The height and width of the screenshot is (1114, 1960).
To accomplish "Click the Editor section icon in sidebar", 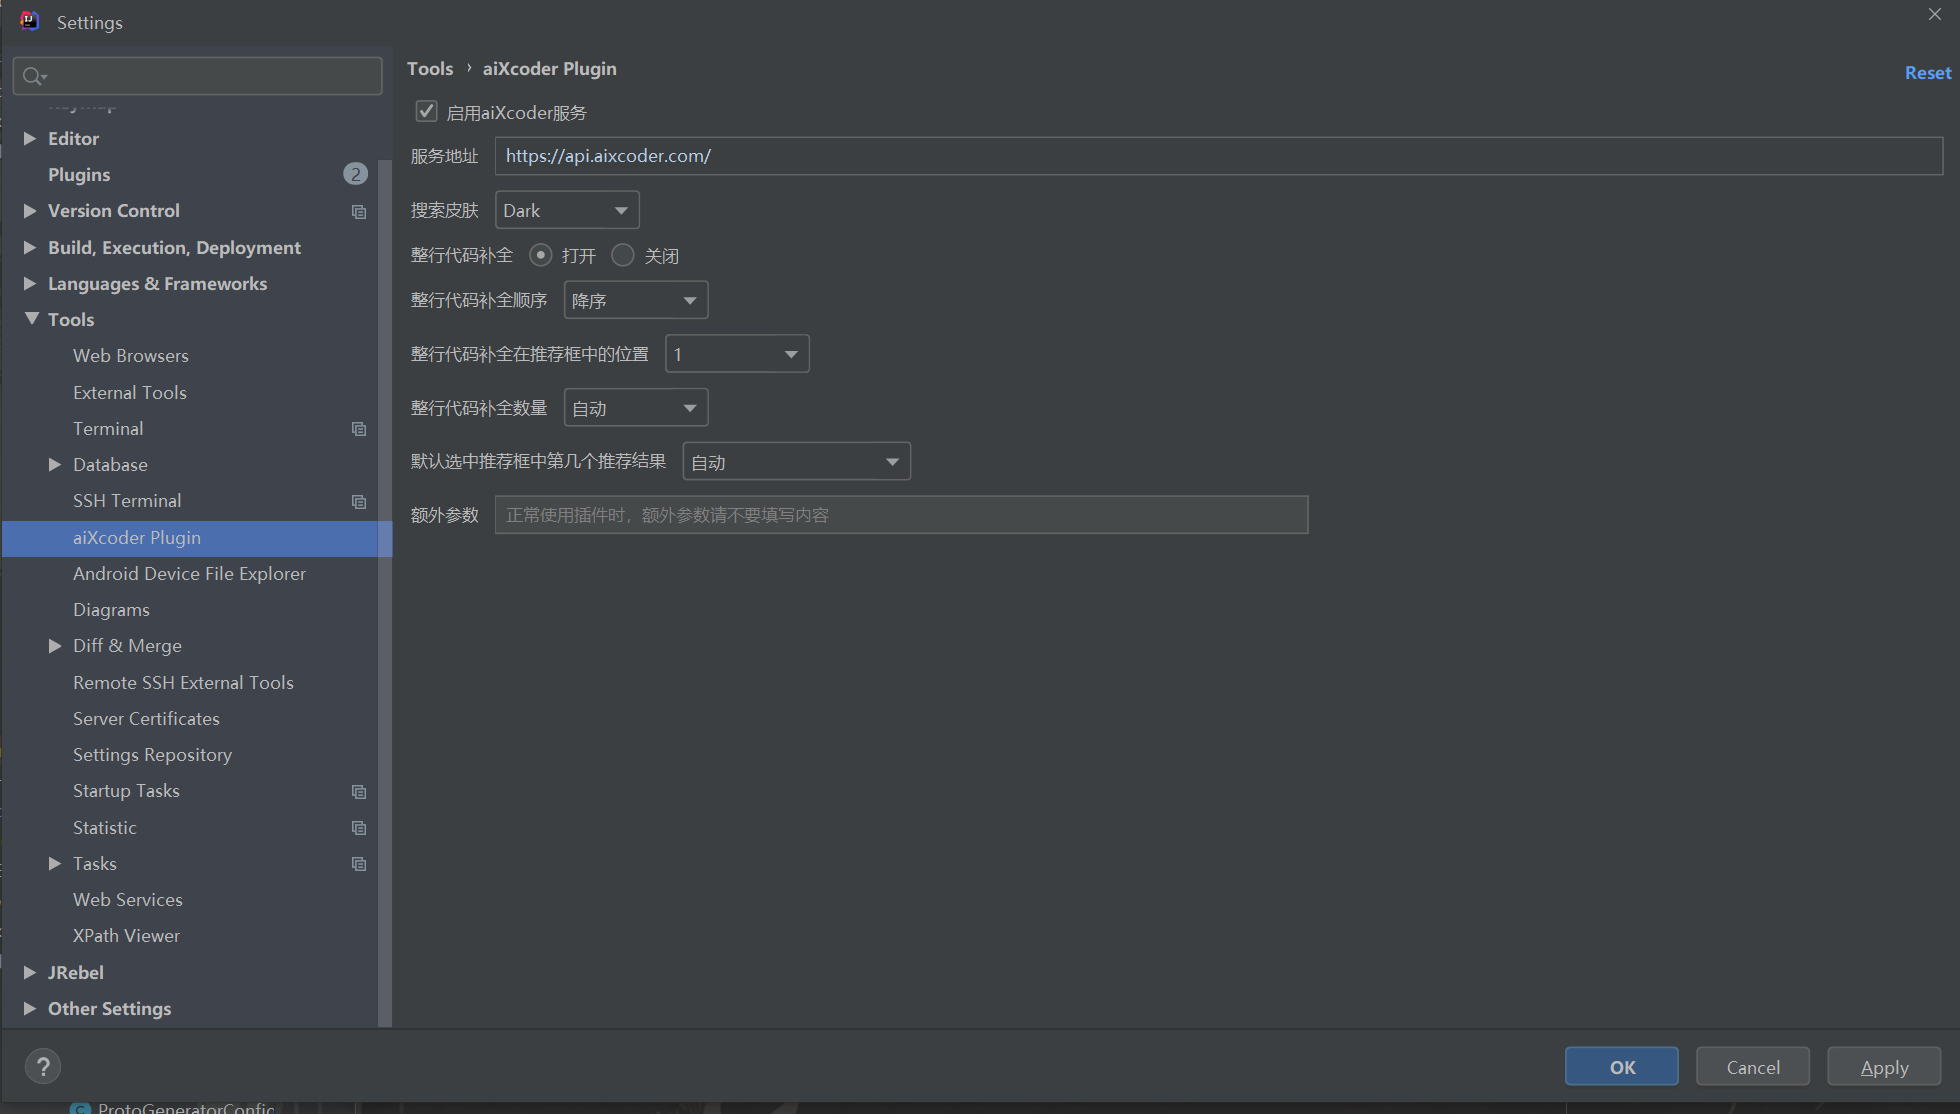I will (30, 137).
